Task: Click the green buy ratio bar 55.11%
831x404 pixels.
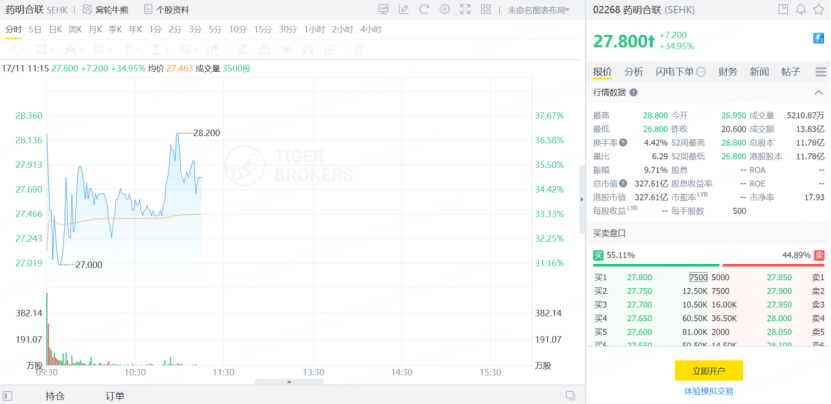Action: coord(656,265)
